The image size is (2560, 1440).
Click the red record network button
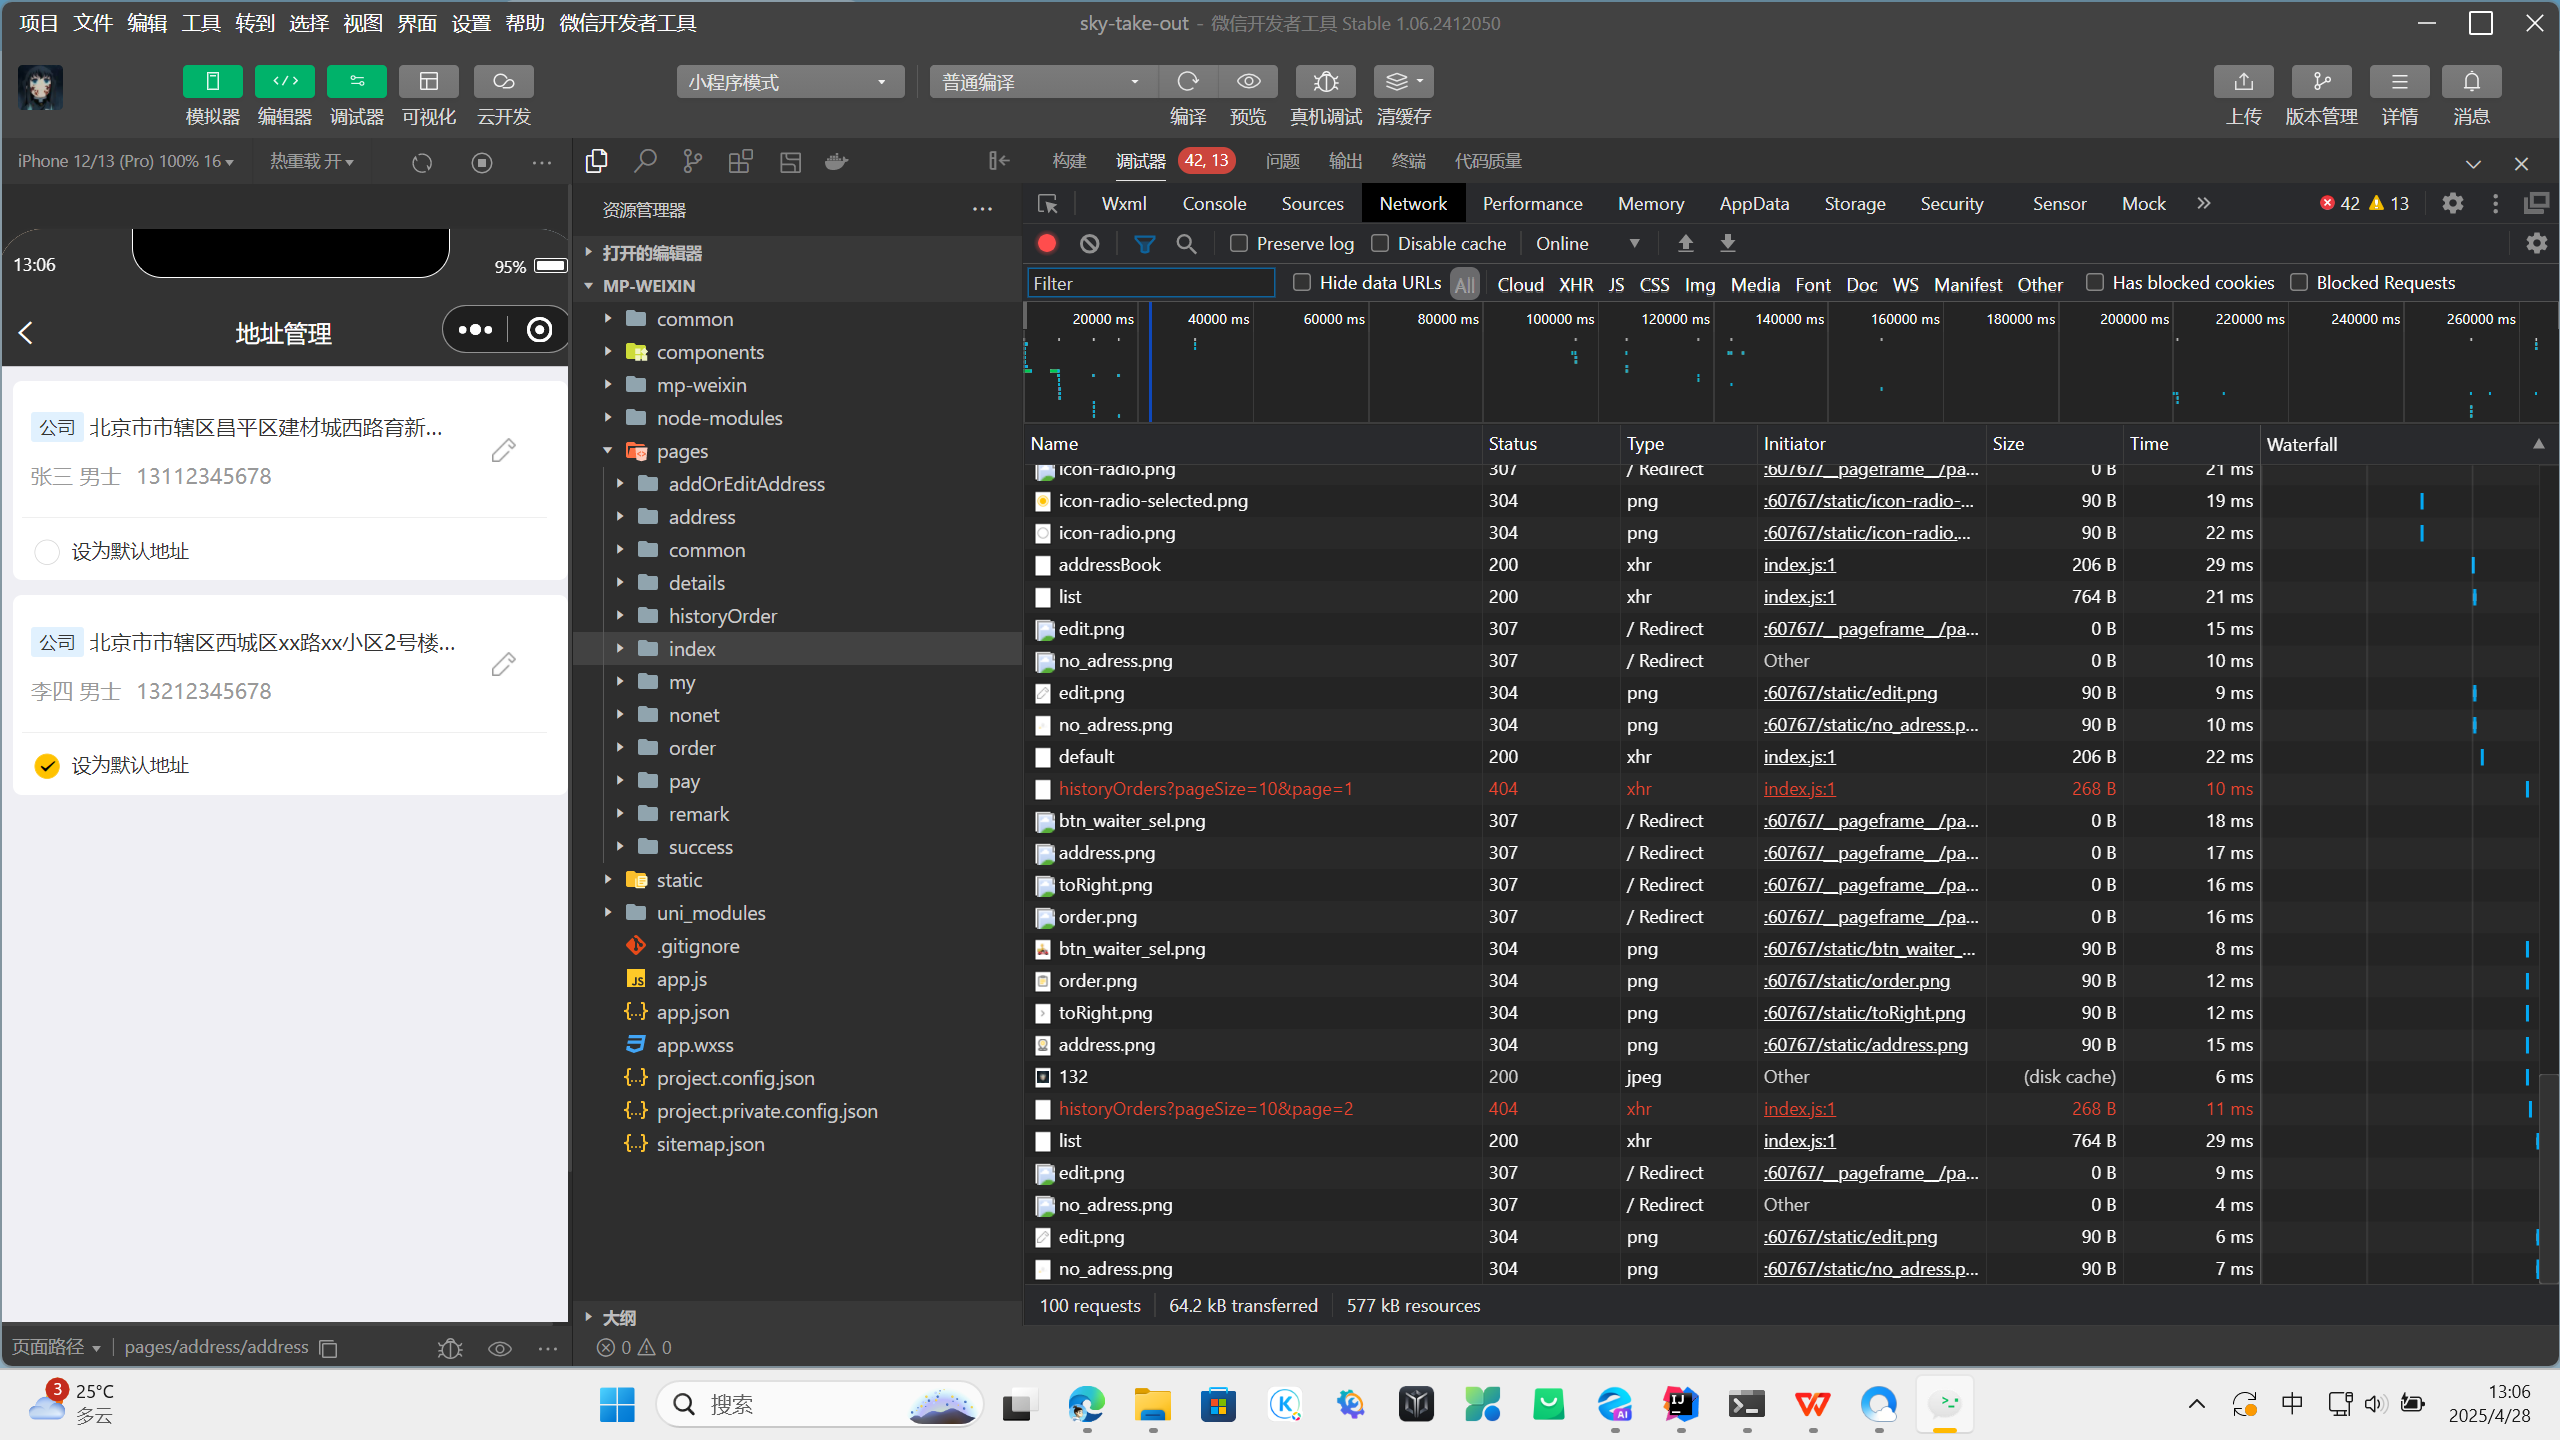coord(1047,243)
